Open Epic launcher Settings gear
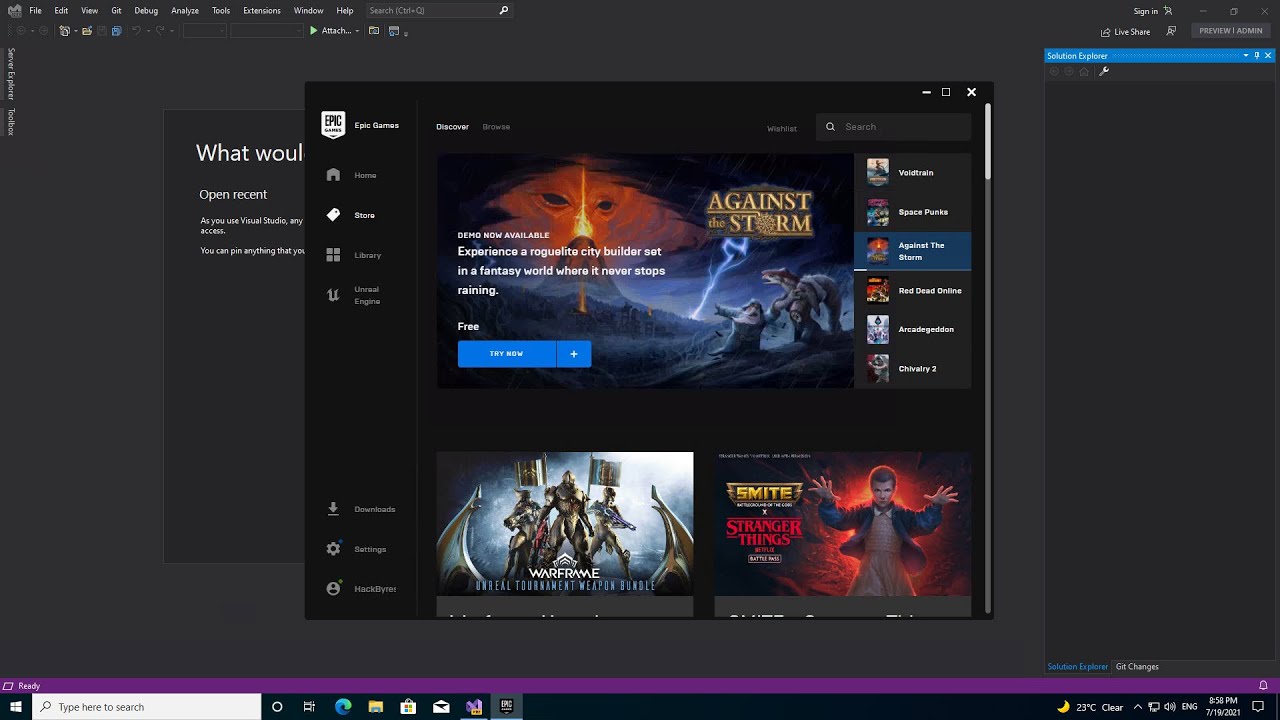The width and height of the screenshot is (1280, 720). click(333, 549)
